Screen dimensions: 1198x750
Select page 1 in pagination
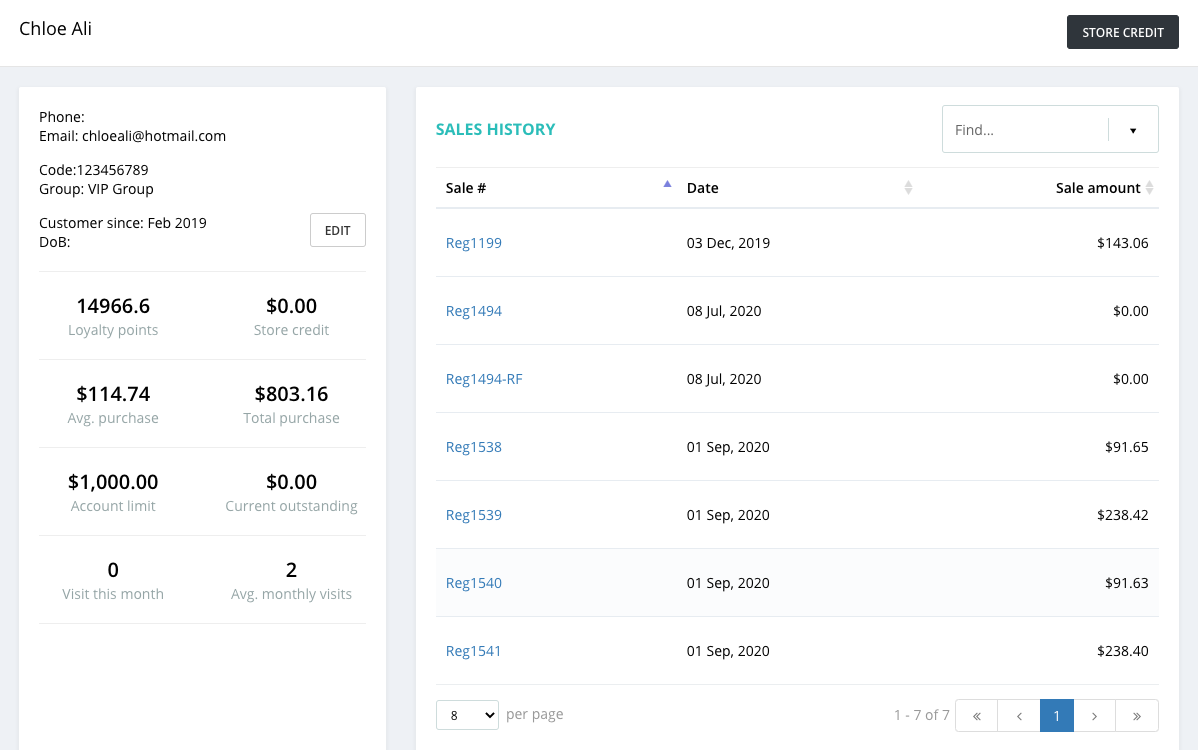coord(1057,716)
